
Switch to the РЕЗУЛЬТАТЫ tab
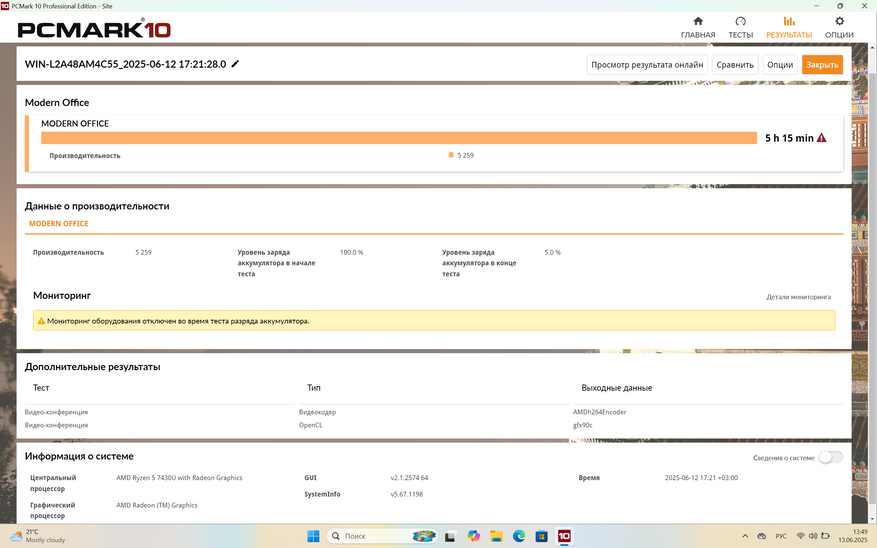click(789, 27)
